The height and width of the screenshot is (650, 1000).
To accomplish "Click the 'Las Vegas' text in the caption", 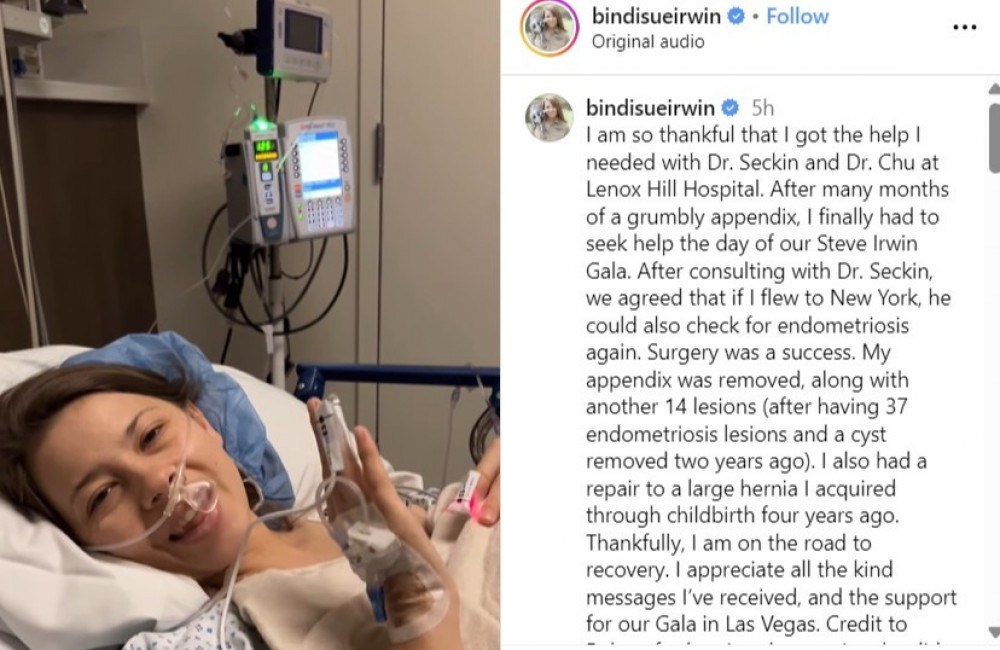I will (x=772, y=624).
